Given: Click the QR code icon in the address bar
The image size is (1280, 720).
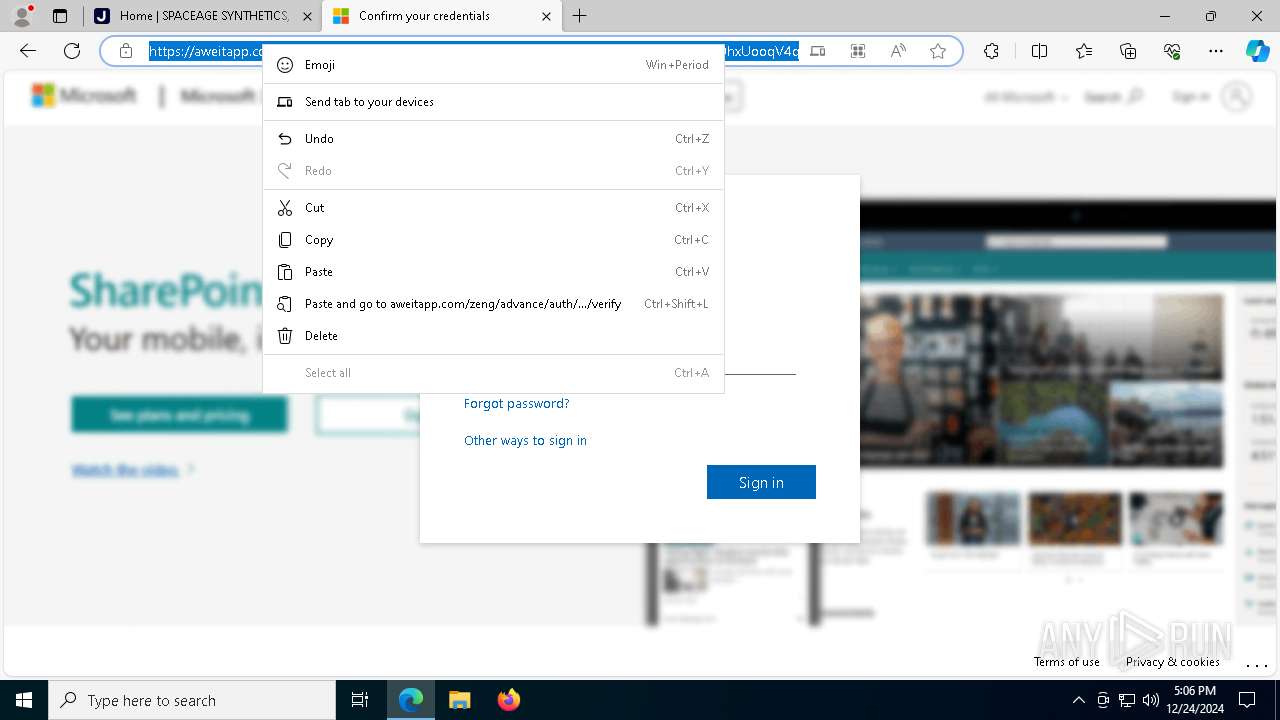Looking at the screenshot, I should 858,51.
